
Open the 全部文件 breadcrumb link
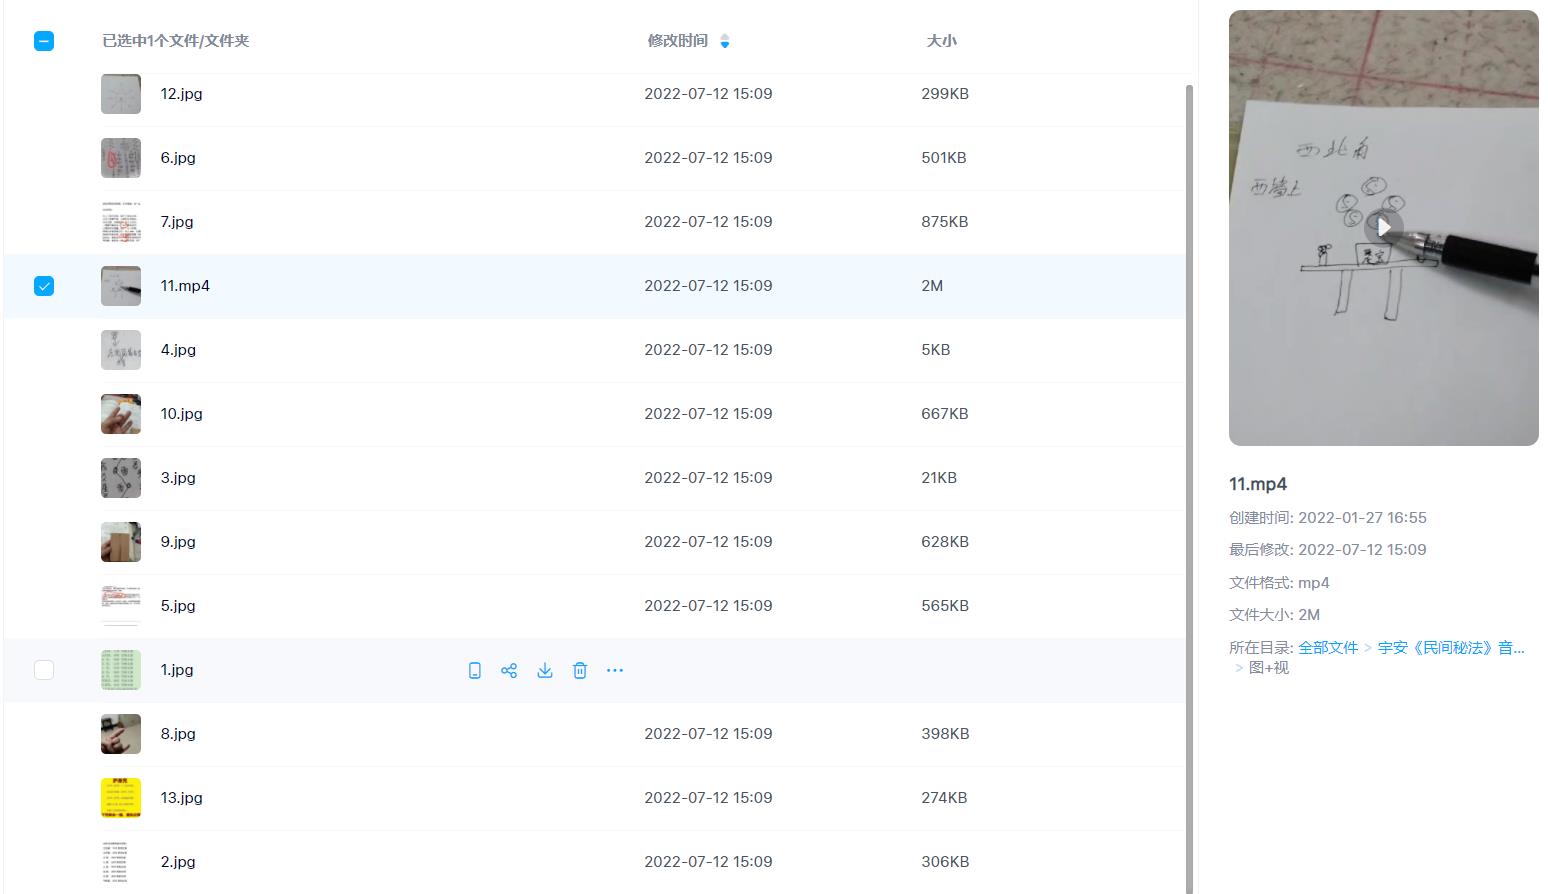pyautogui.click(x=1328, y=648)
